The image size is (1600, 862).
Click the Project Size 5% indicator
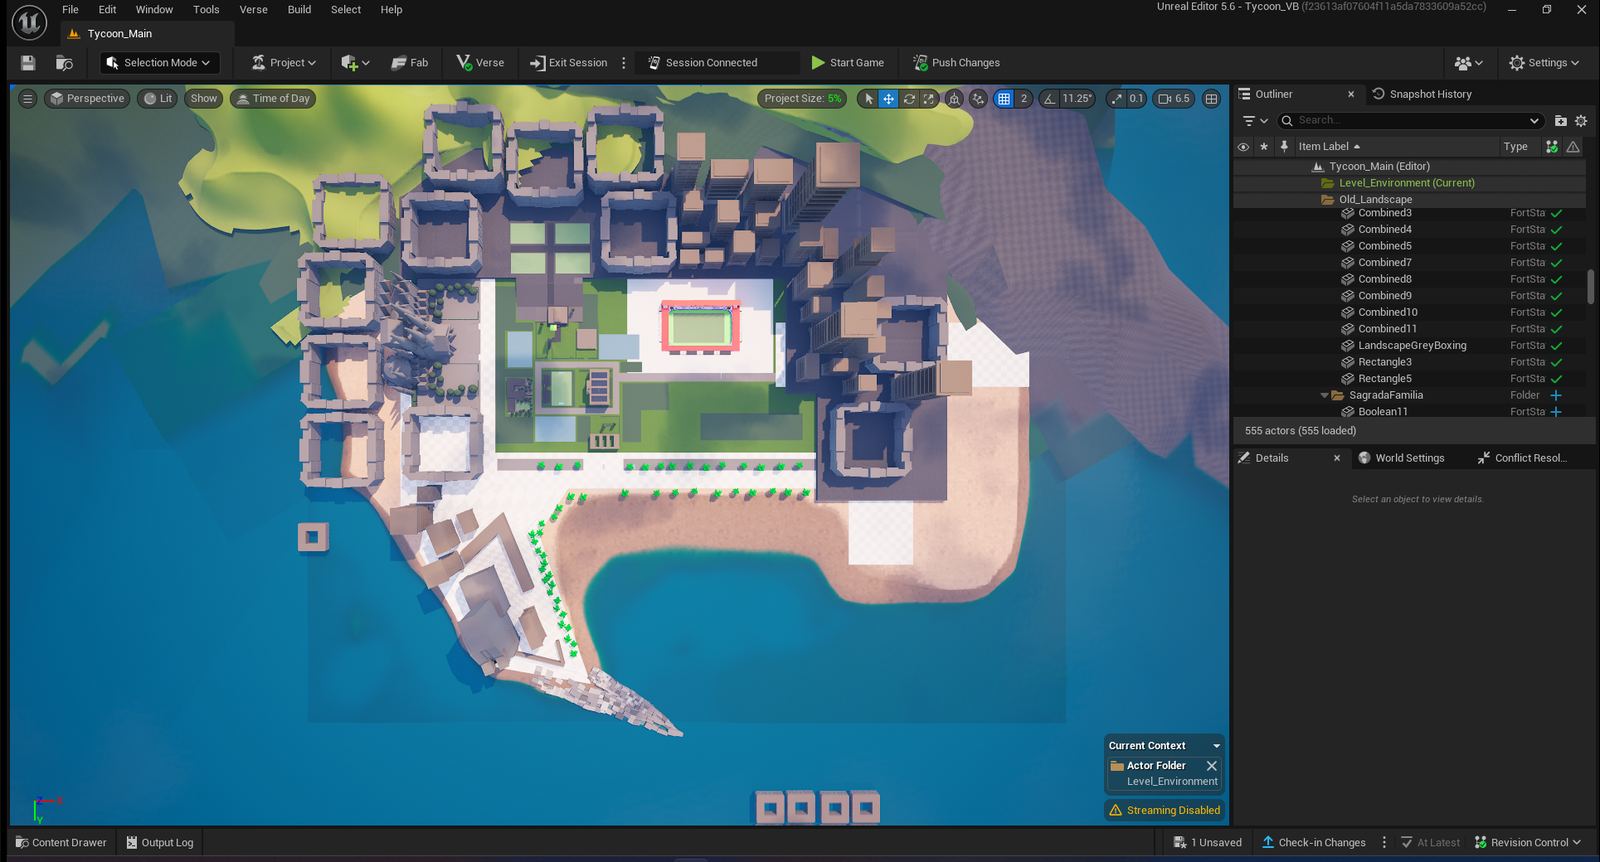click(802, 99)
